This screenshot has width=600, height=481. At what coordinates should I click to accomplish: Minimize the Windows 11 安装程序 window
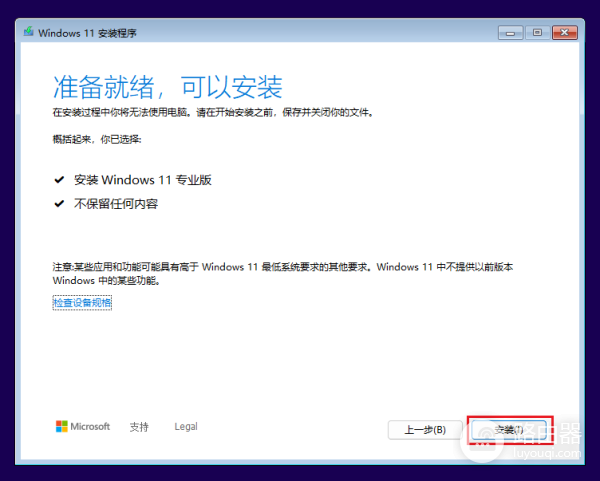(510, 33)
